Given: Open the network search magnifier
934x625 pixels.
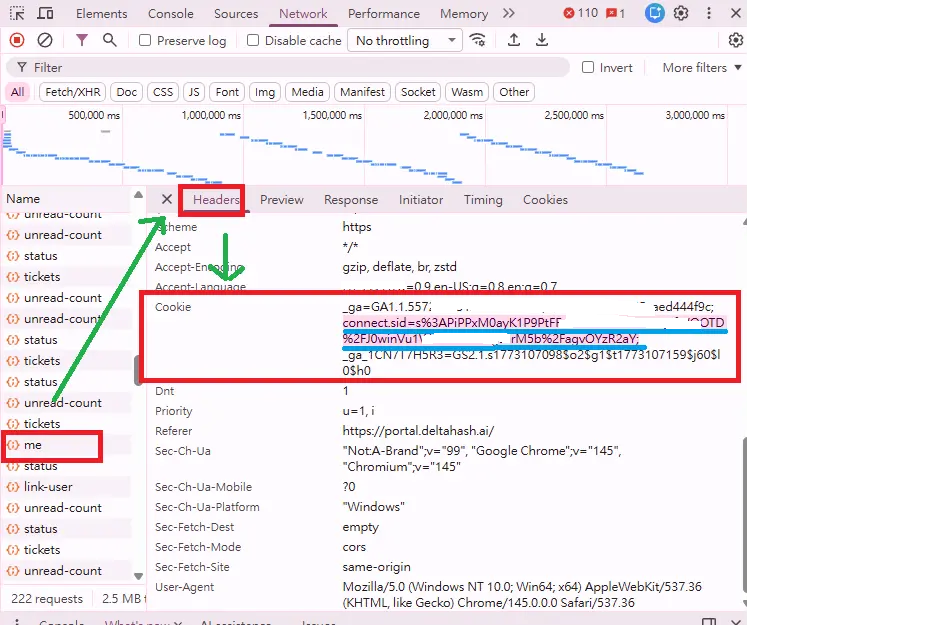Looking at the screenshot, I should coord(110,40).
